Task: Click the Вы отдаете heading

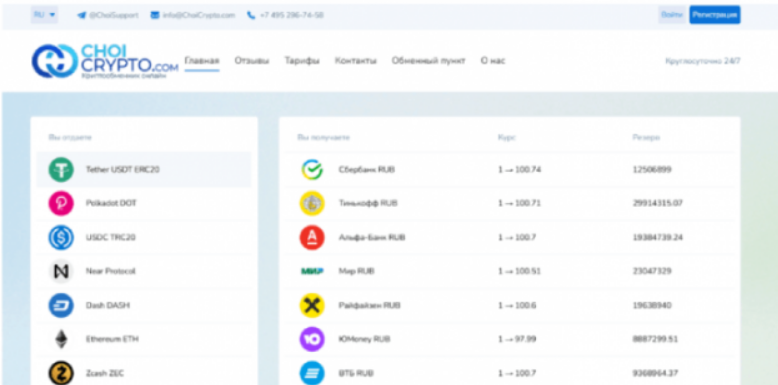Action: coord(70,137)
